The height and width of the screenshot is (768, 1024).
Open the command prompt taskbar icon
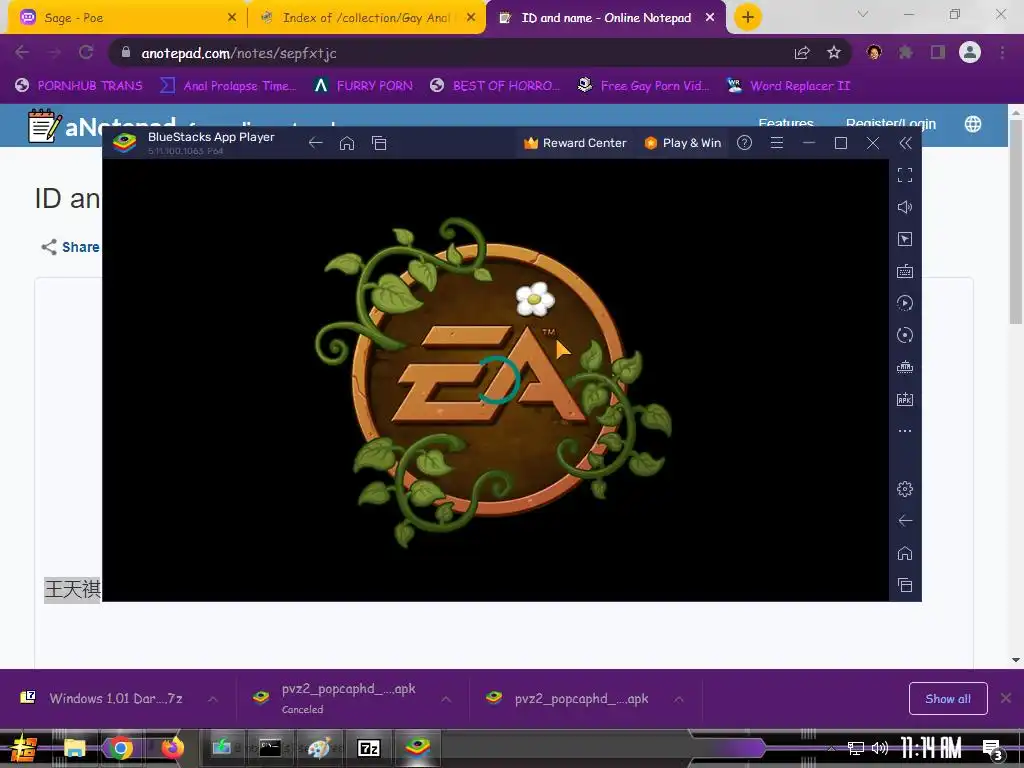(x=270, y=748)
